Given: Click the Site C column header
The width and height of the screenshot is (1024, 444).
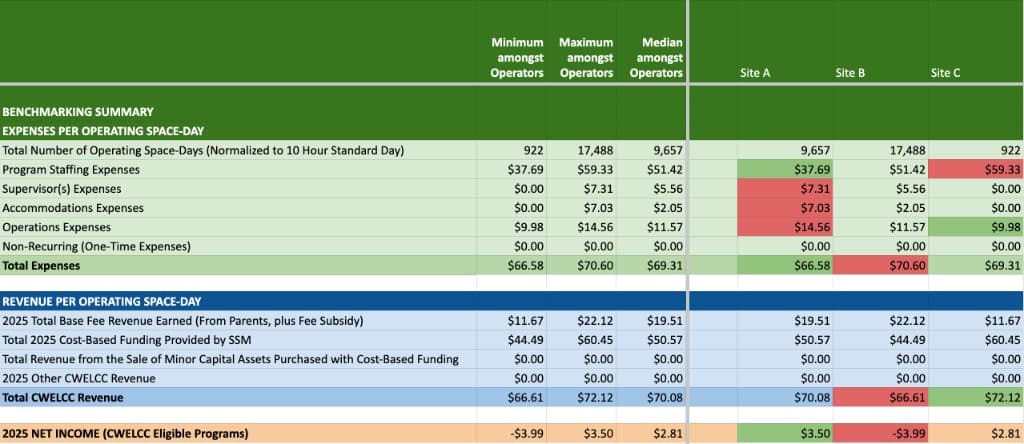Looking at the screenshot, I should [x=945, y=73].
